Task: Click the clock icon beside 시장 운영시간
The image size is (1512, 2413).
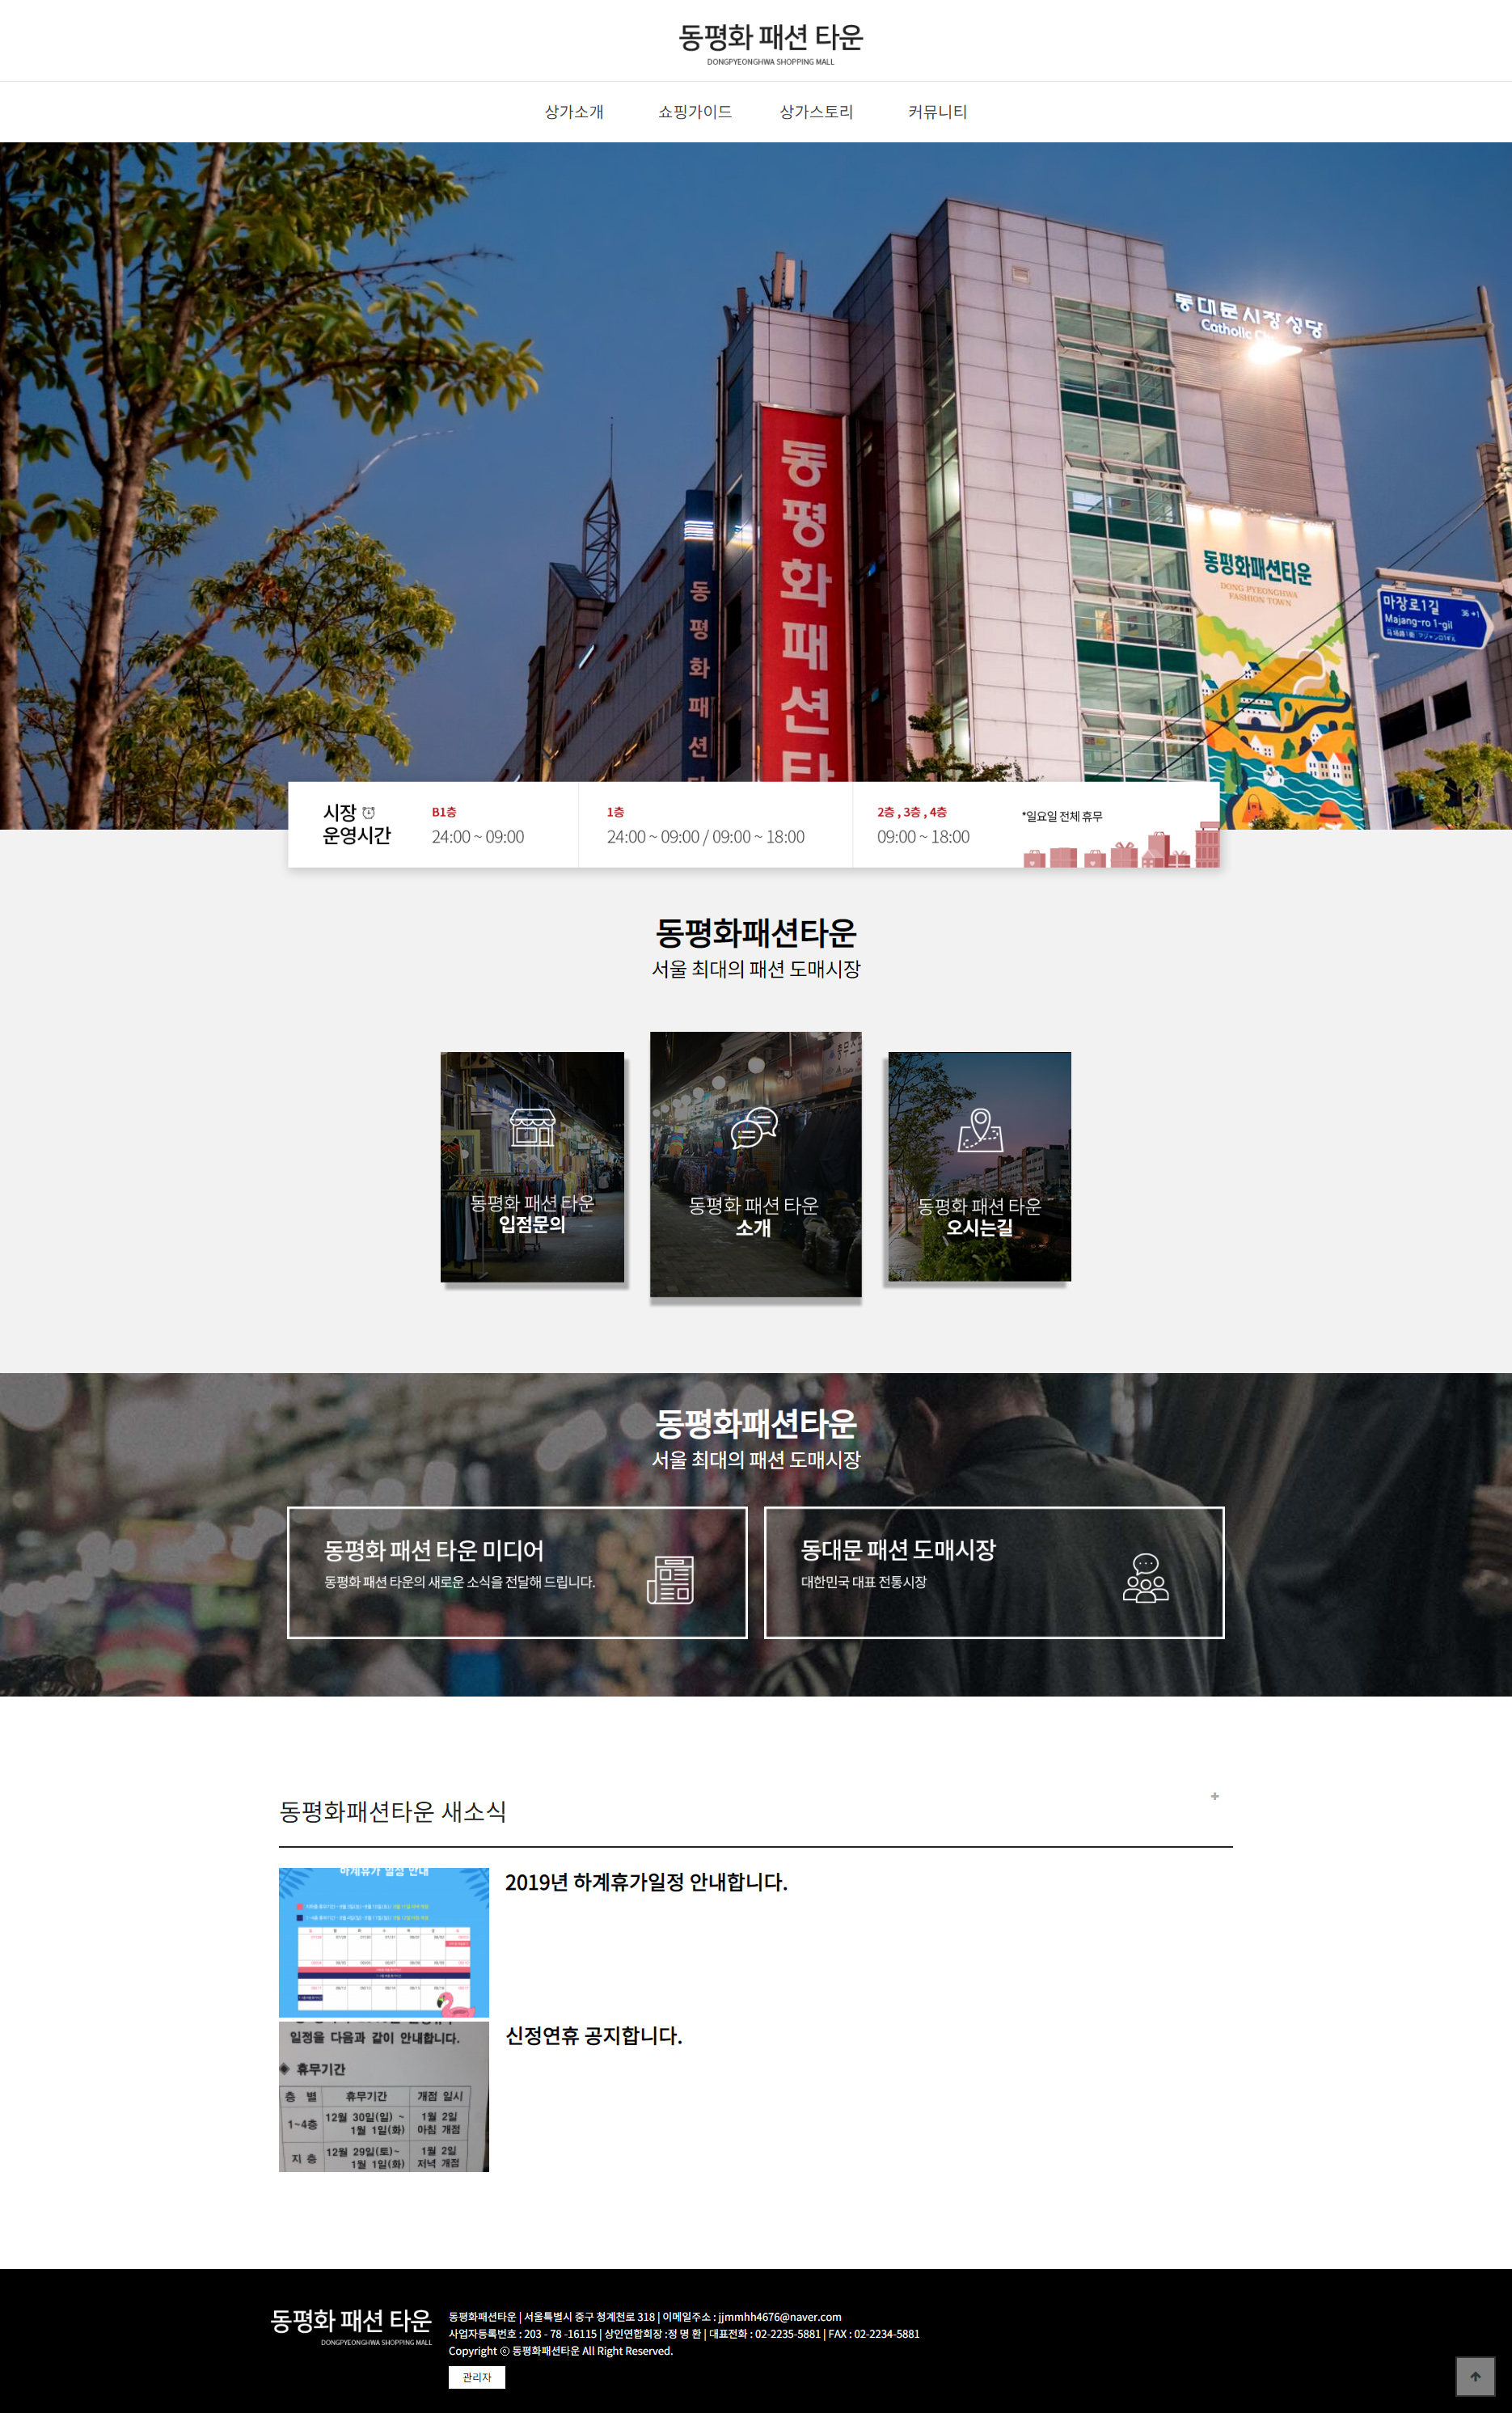Action: pyautogui.click(x=368, y=812)
